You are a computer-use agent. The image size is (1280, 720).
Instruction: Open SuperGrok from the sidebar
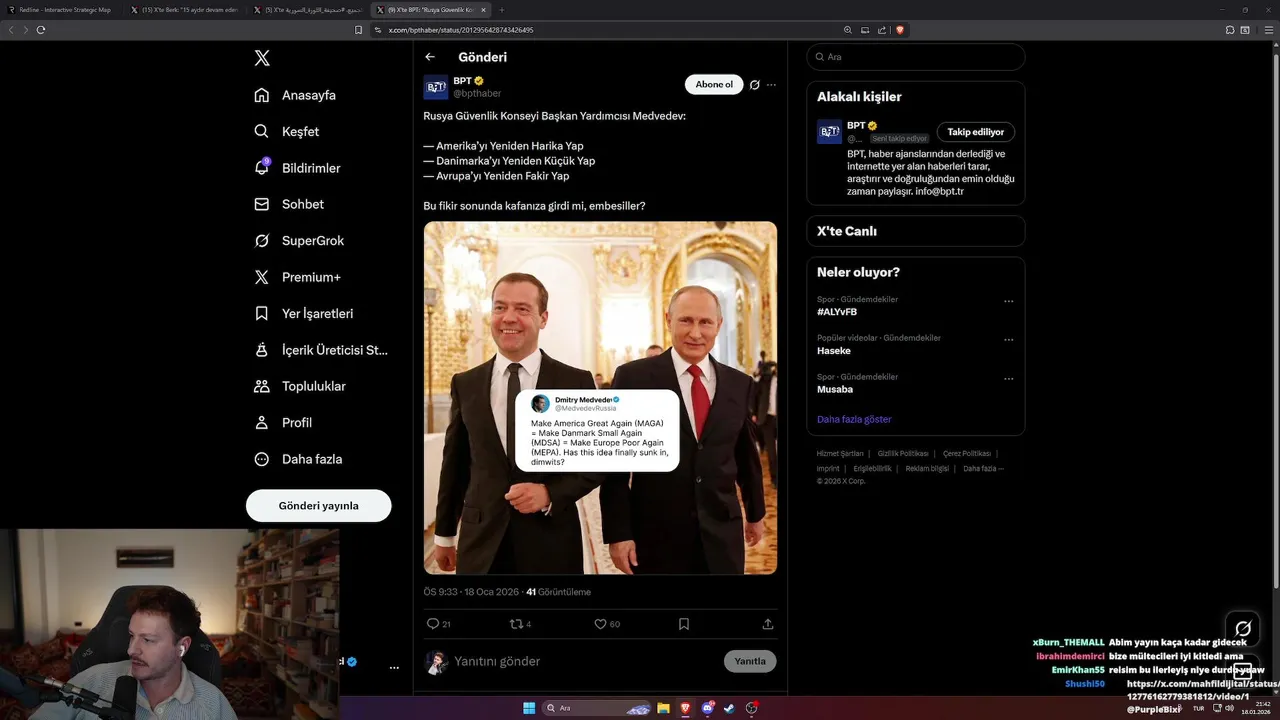point(299,240)
